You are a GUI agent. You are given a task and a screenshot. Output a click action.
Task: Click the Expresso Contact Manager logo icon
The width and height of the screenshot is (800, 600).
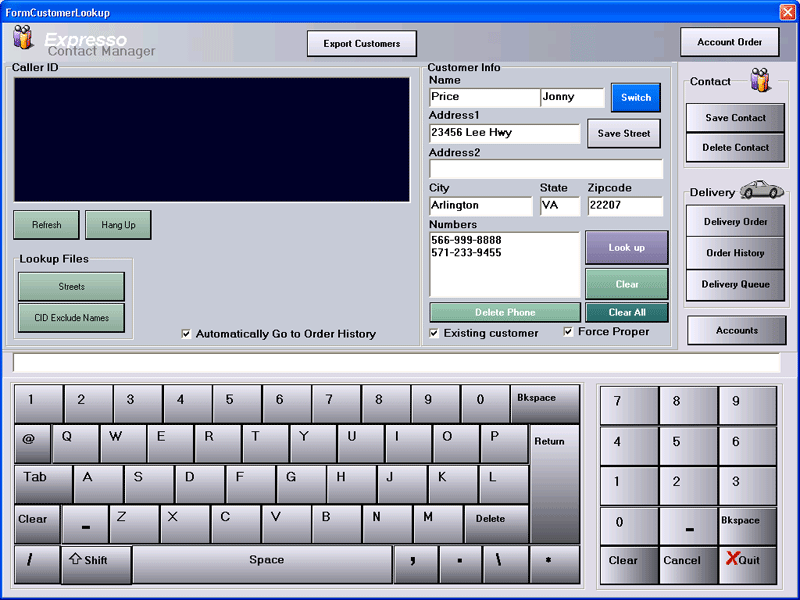point(22,39)
